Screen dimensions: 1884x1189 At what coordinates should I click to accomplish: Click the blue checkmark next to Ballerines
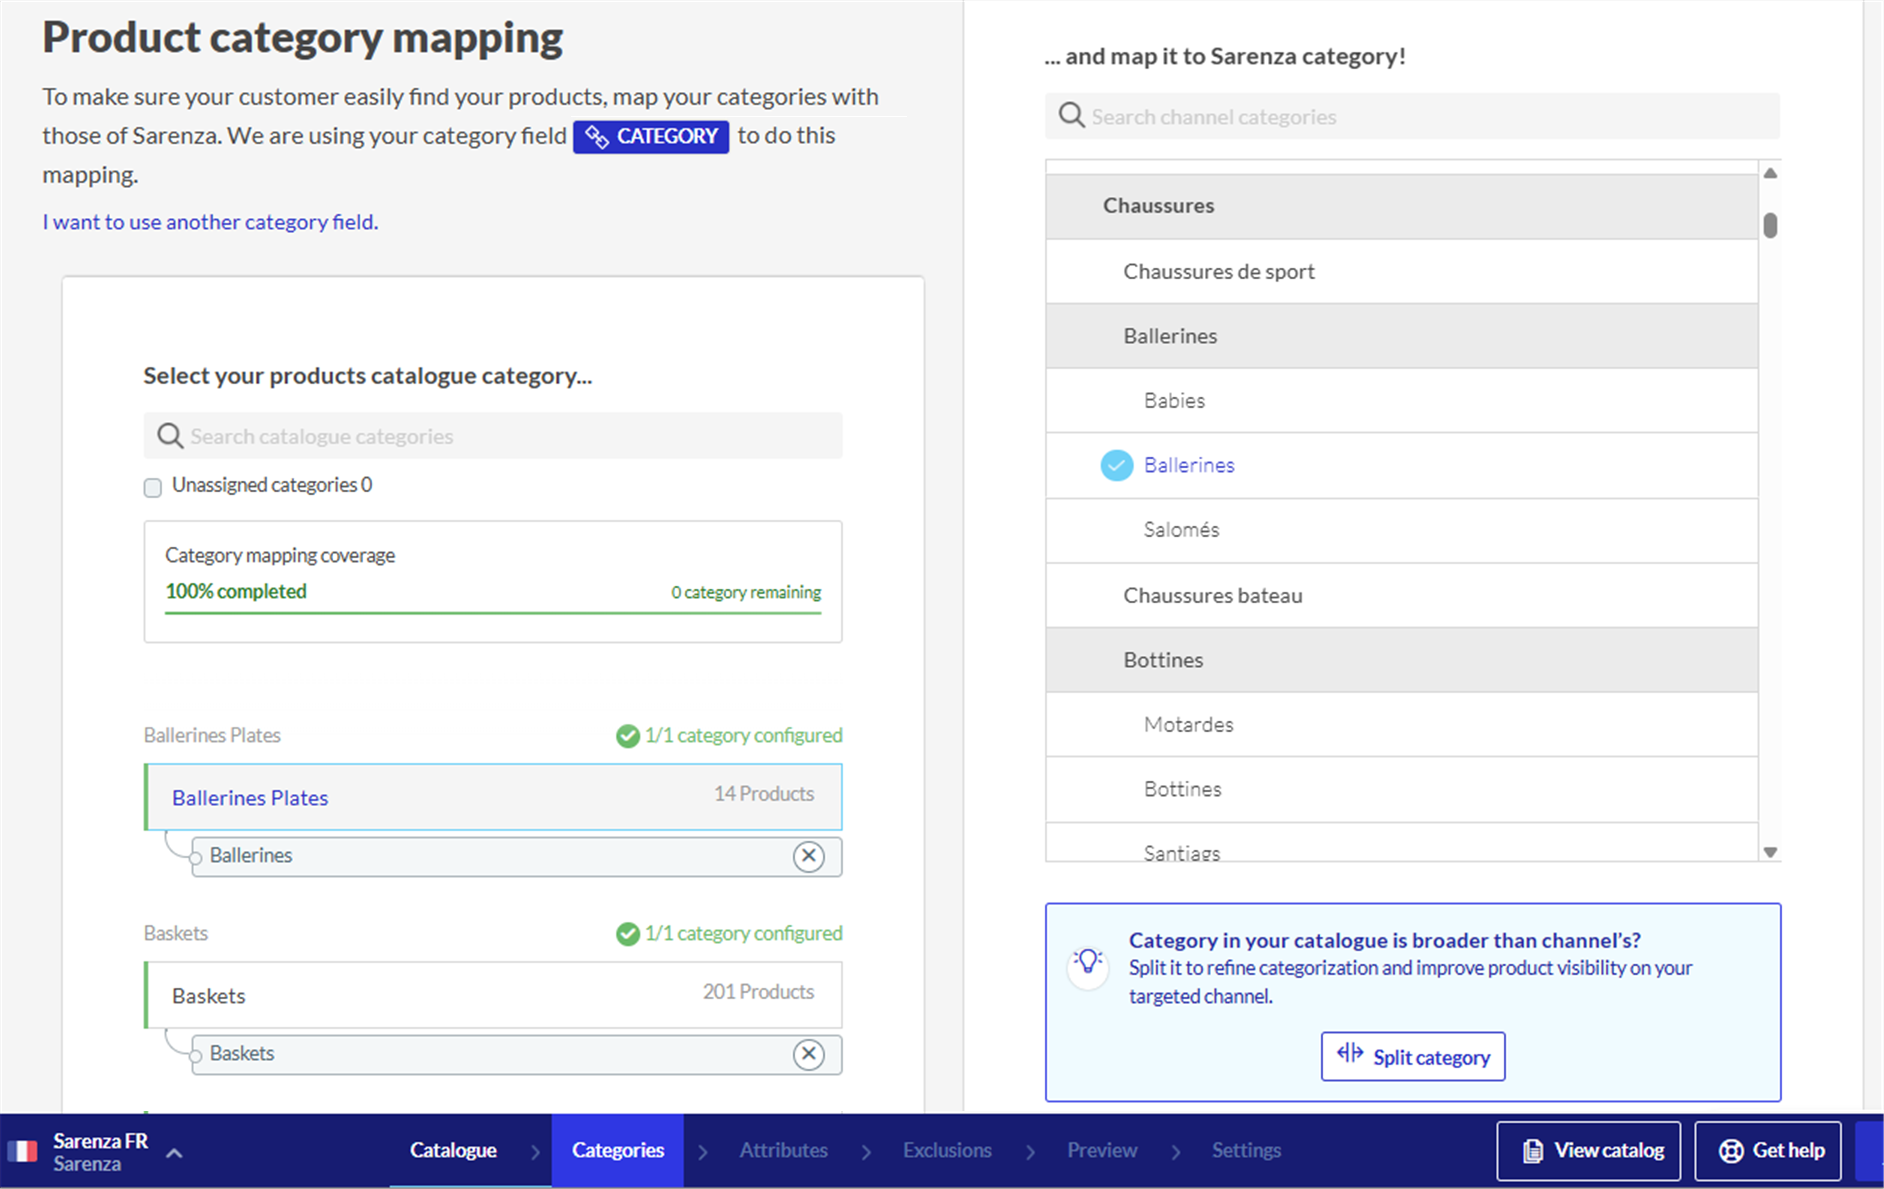[1116, 465]
